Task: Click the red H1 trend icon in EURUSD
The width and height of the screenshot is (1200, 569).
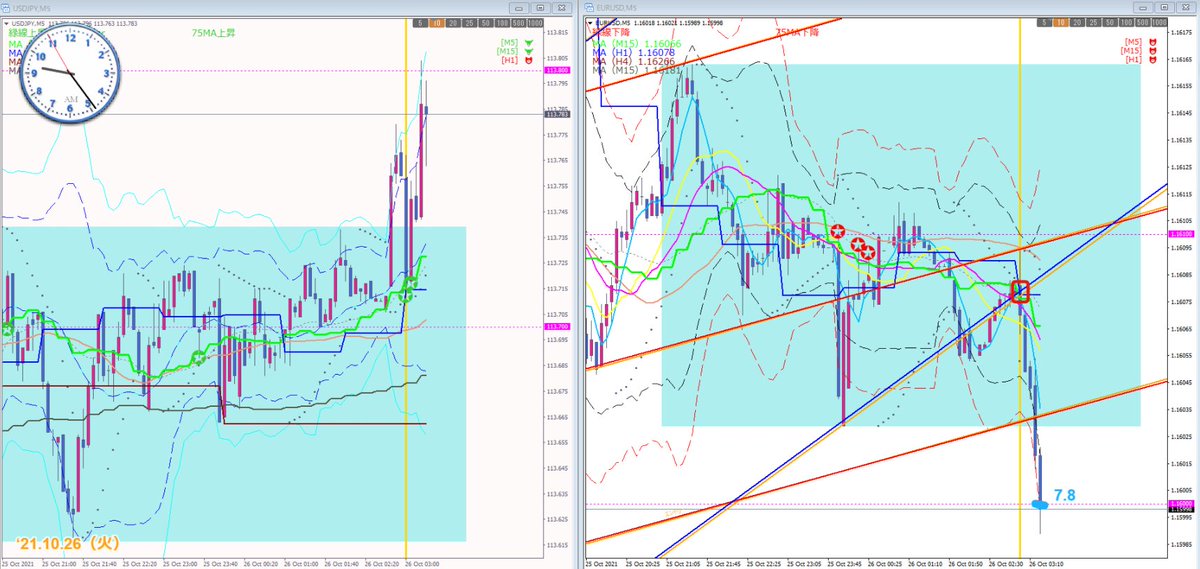Action: point(1153,60)
